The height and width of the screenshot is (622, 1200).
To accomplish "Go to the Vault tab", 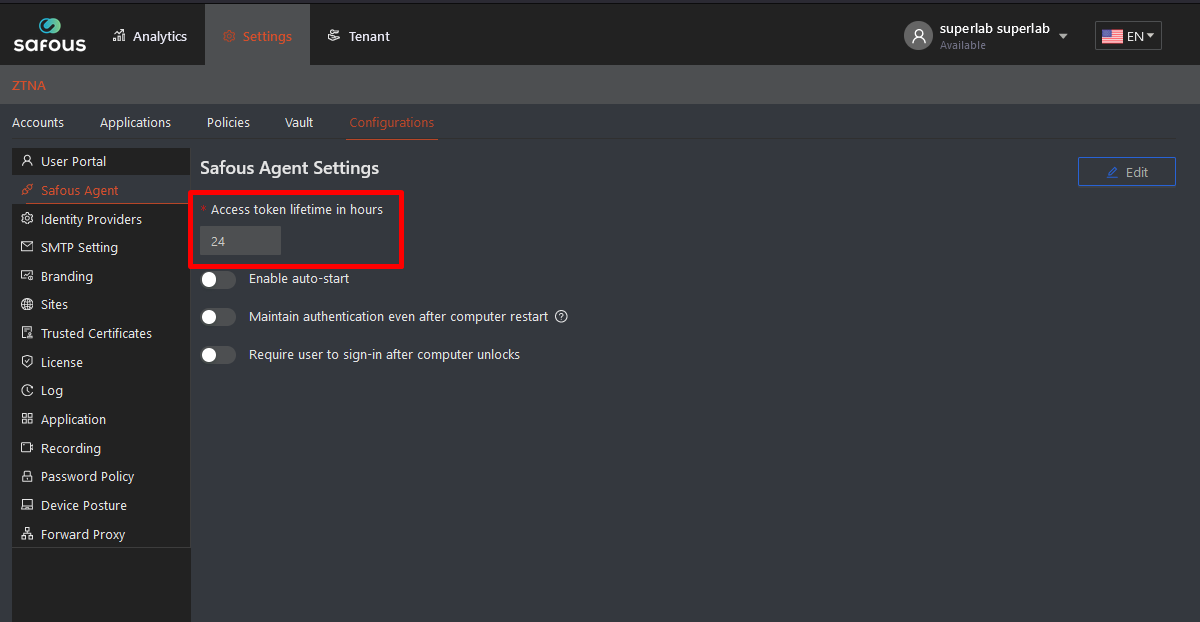I will 299,122.
